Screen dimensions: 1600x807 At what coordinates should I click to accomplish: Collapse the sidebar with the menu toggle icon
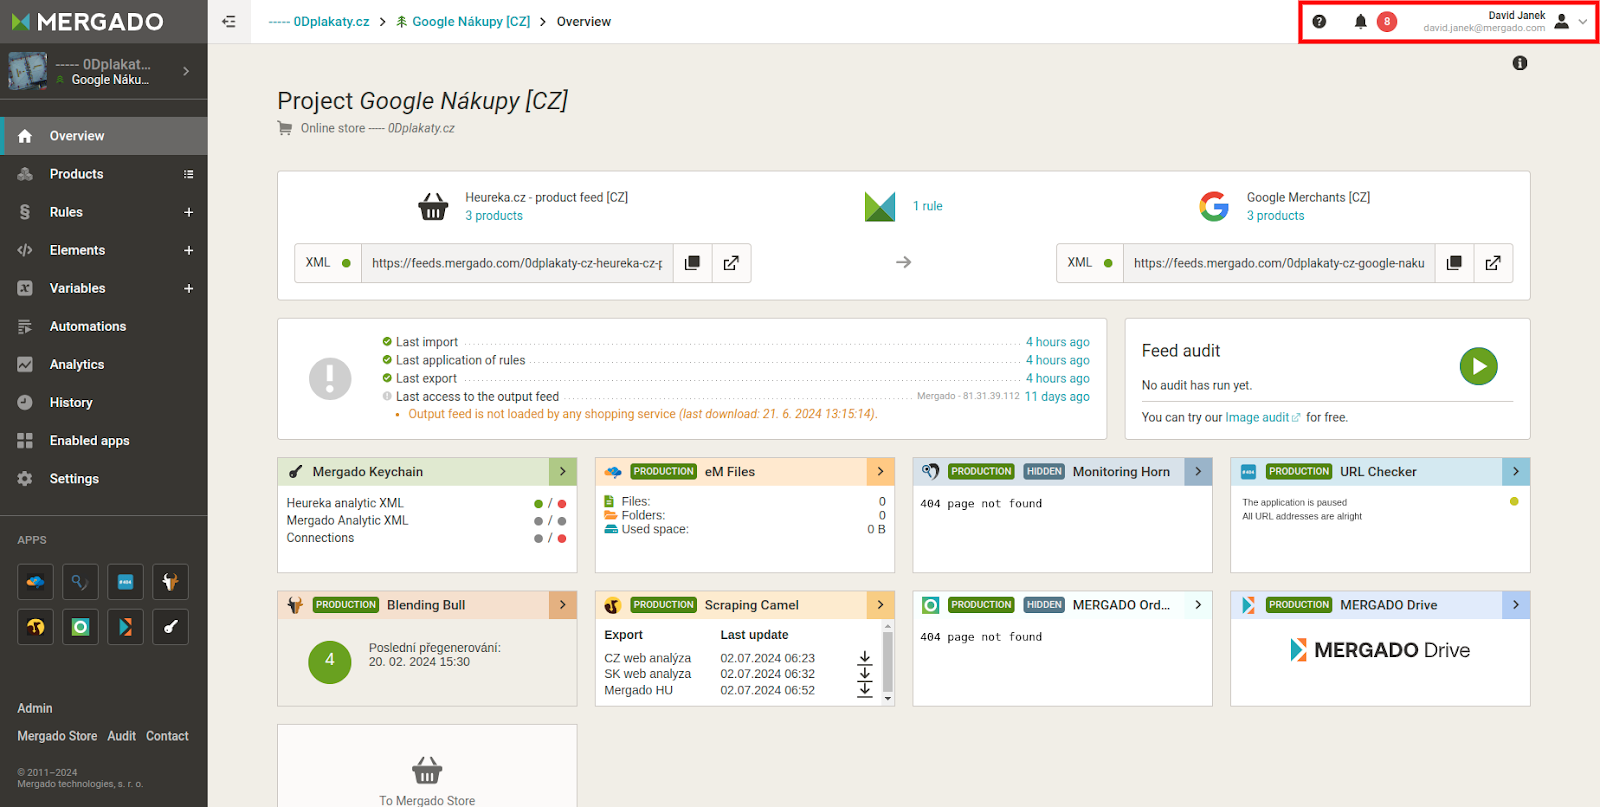coord(229,21)
